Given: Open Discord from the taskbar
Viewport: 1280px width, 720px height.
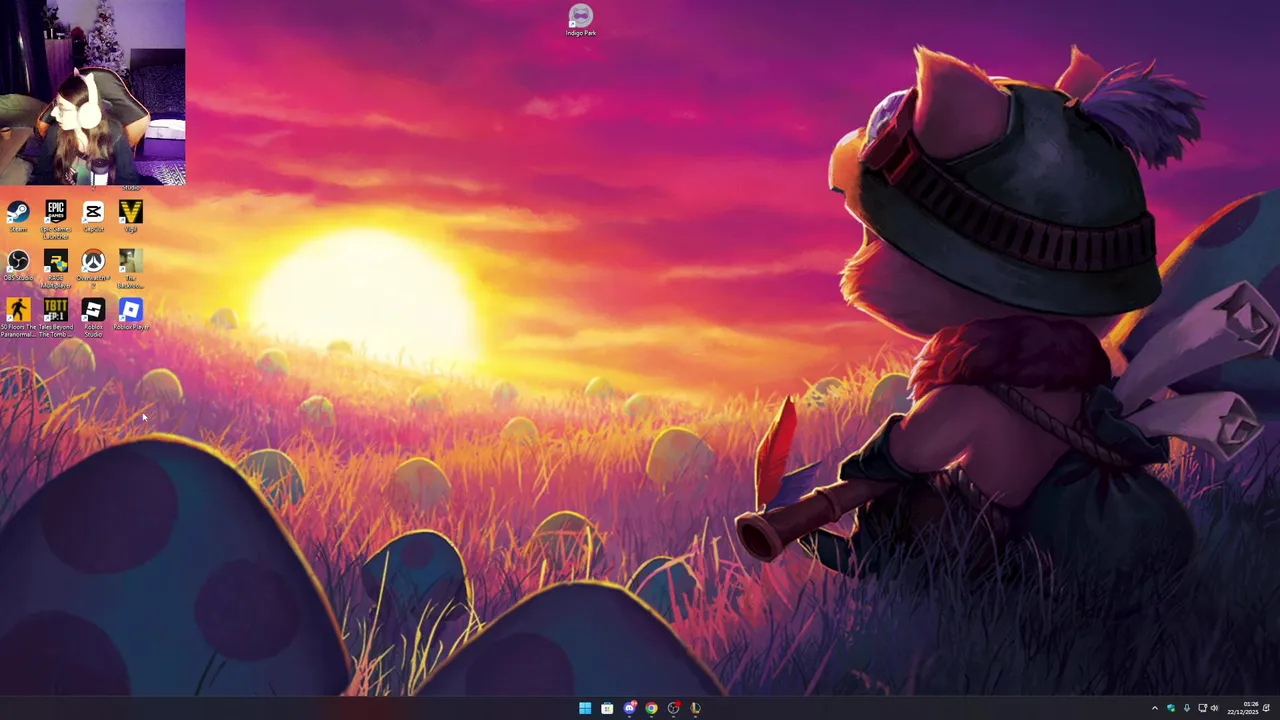Looking at the screenshot, I should [629, 708].
